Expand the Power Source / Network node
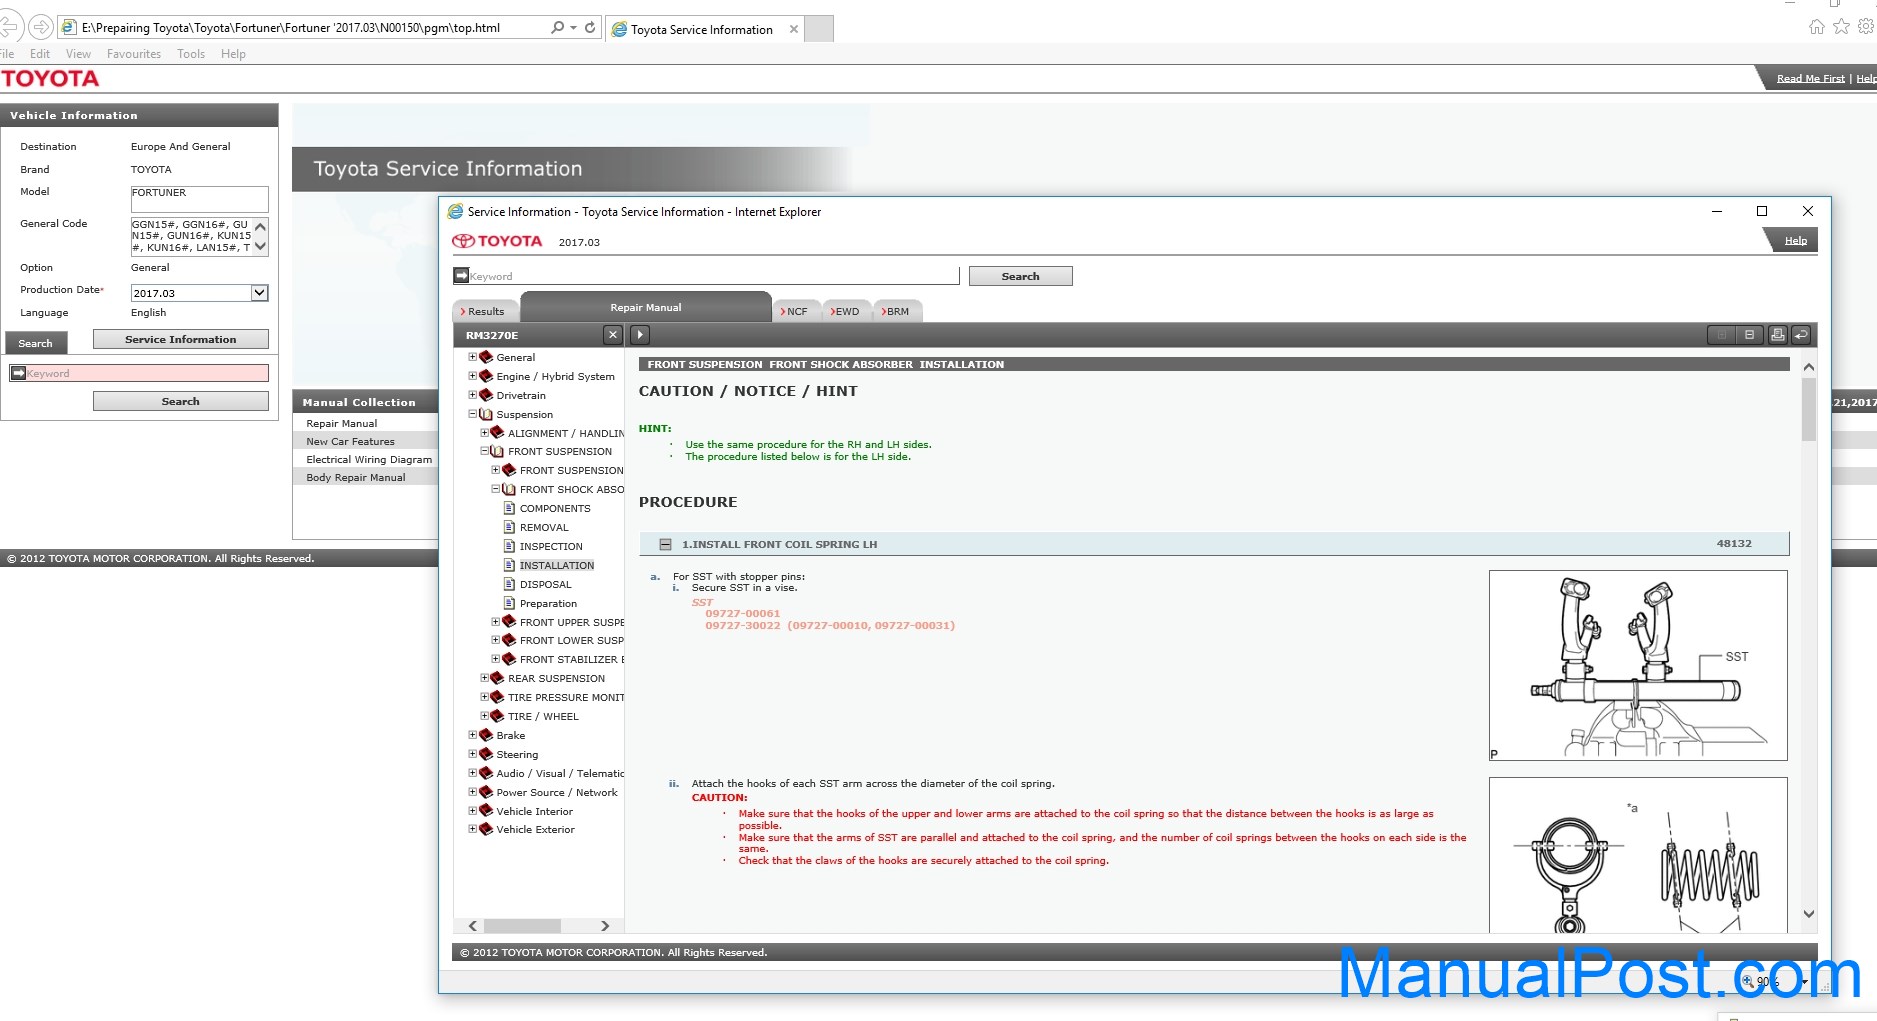The image size is (1877, 1021). pyautogui.click(x=473, y=792)
